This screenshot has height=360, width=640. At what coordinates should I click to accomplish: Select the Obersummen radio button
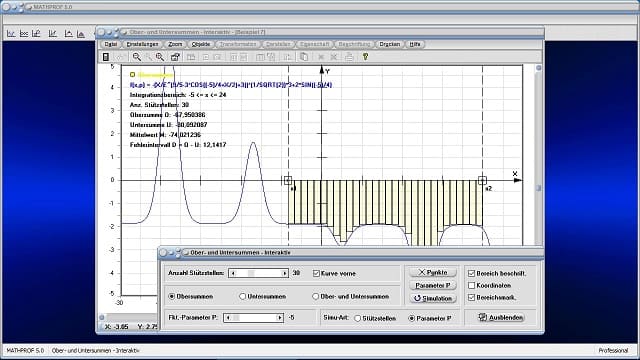point(172,296)
